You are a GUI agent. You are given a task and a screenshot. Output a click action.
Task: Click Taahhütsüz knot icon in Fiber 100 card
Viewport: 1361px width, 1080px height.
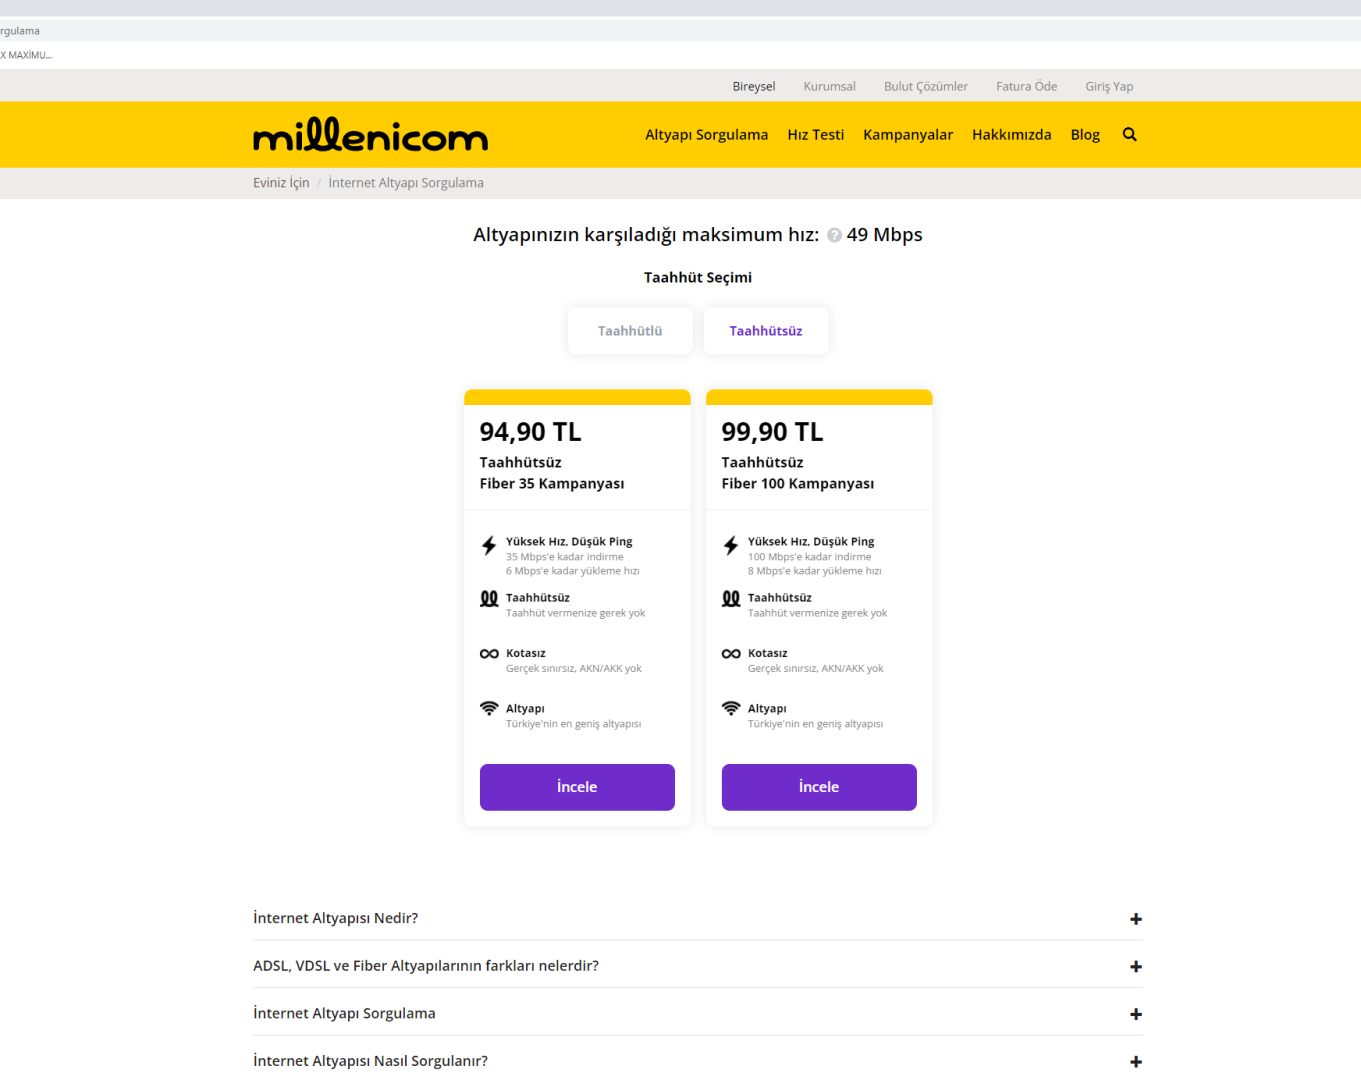tap(731, 598)
